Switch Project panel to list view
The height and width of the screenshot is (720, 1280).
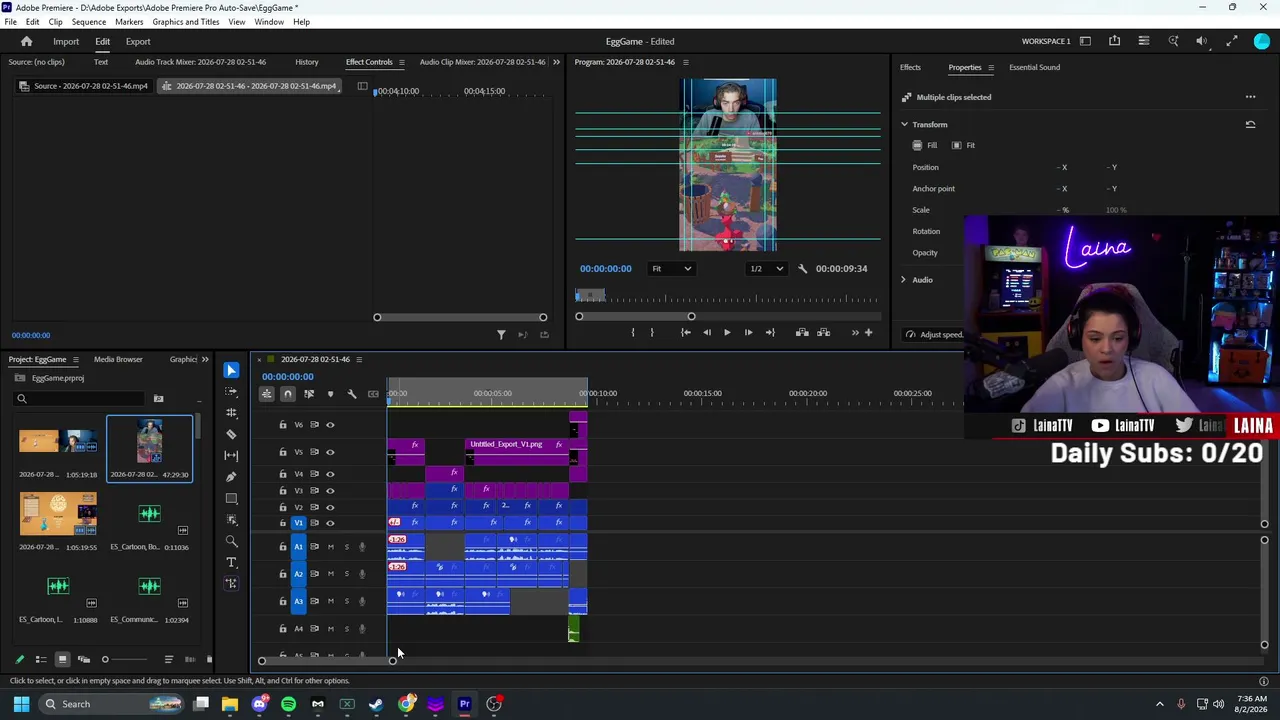pos(41,659)
